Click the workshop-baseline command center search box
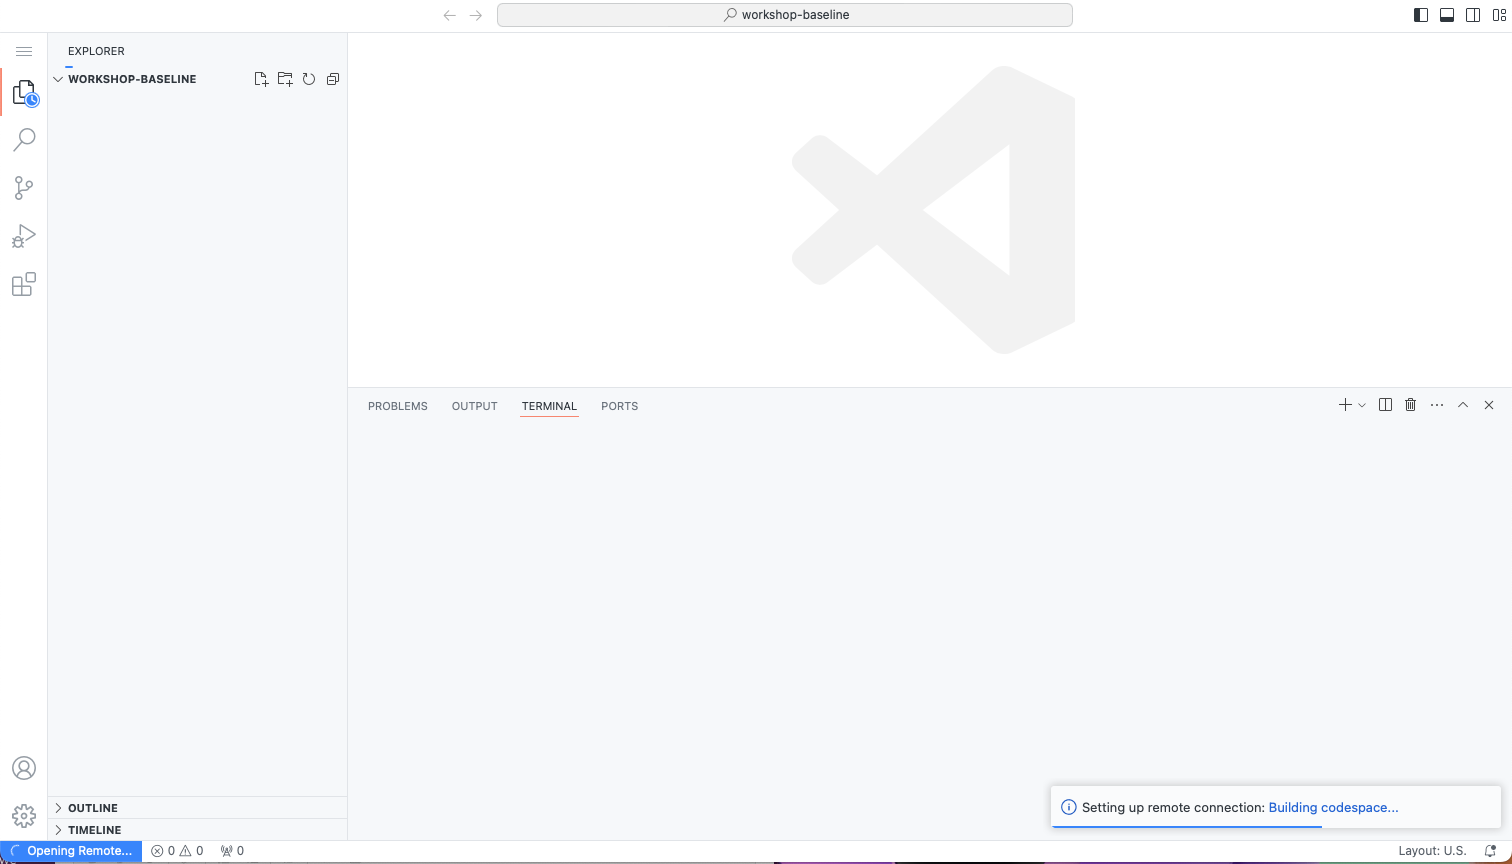Image resolution: width=1512 pixels, height=864 pixels. (785, 15)
